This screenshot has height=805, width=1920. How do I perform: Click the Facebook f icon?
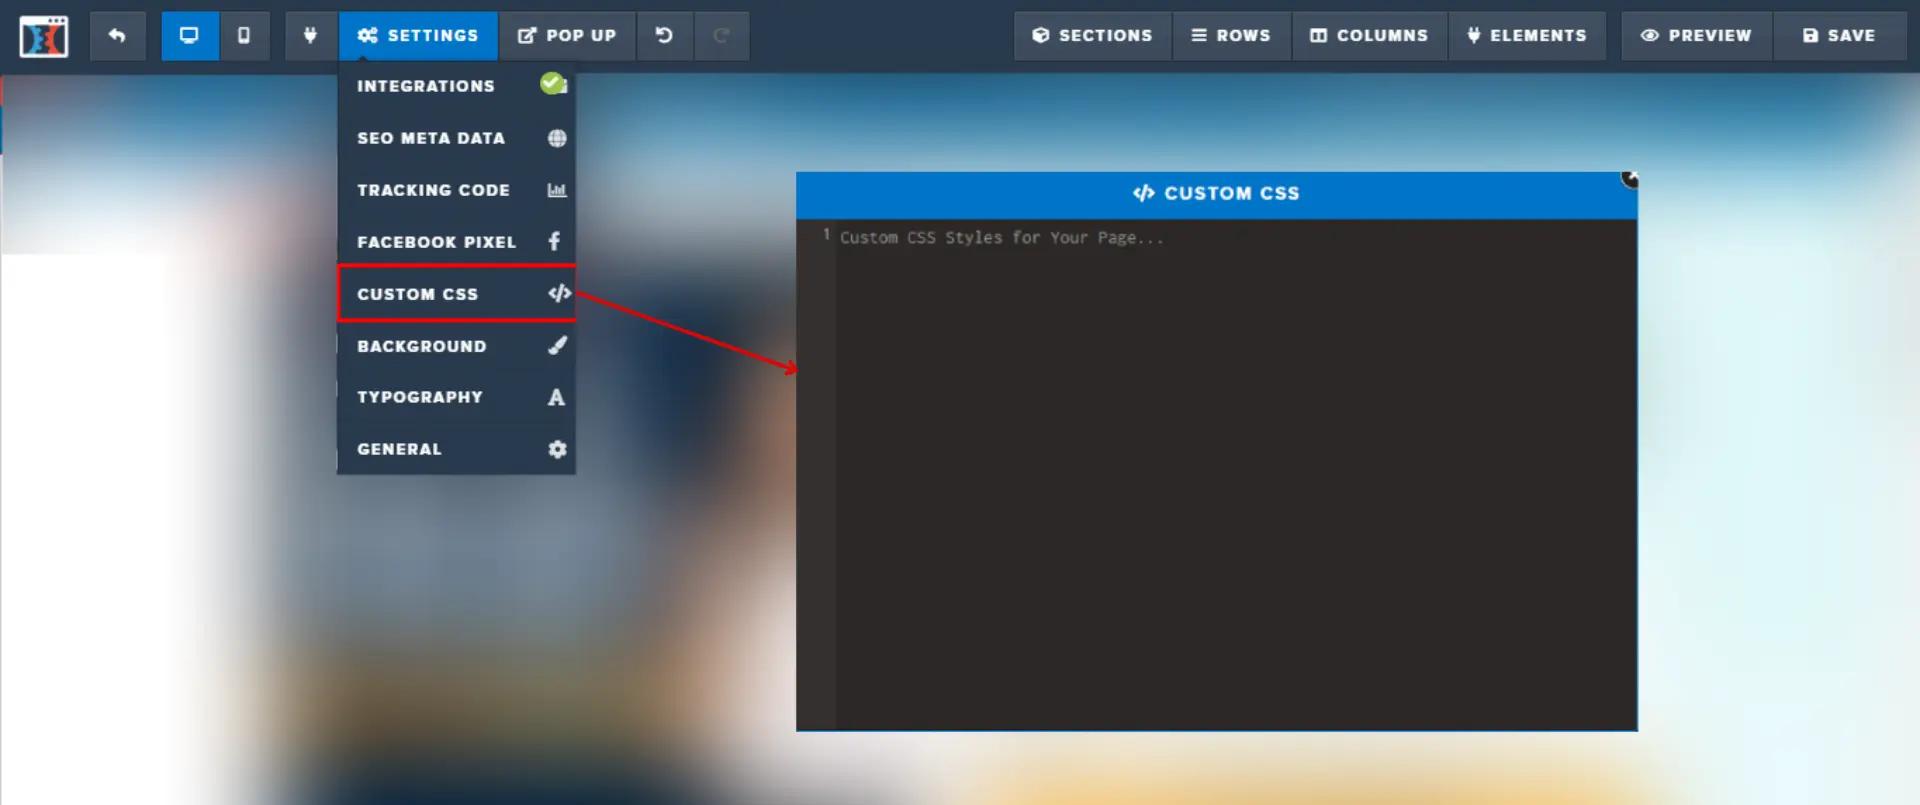tap(554, 241)
